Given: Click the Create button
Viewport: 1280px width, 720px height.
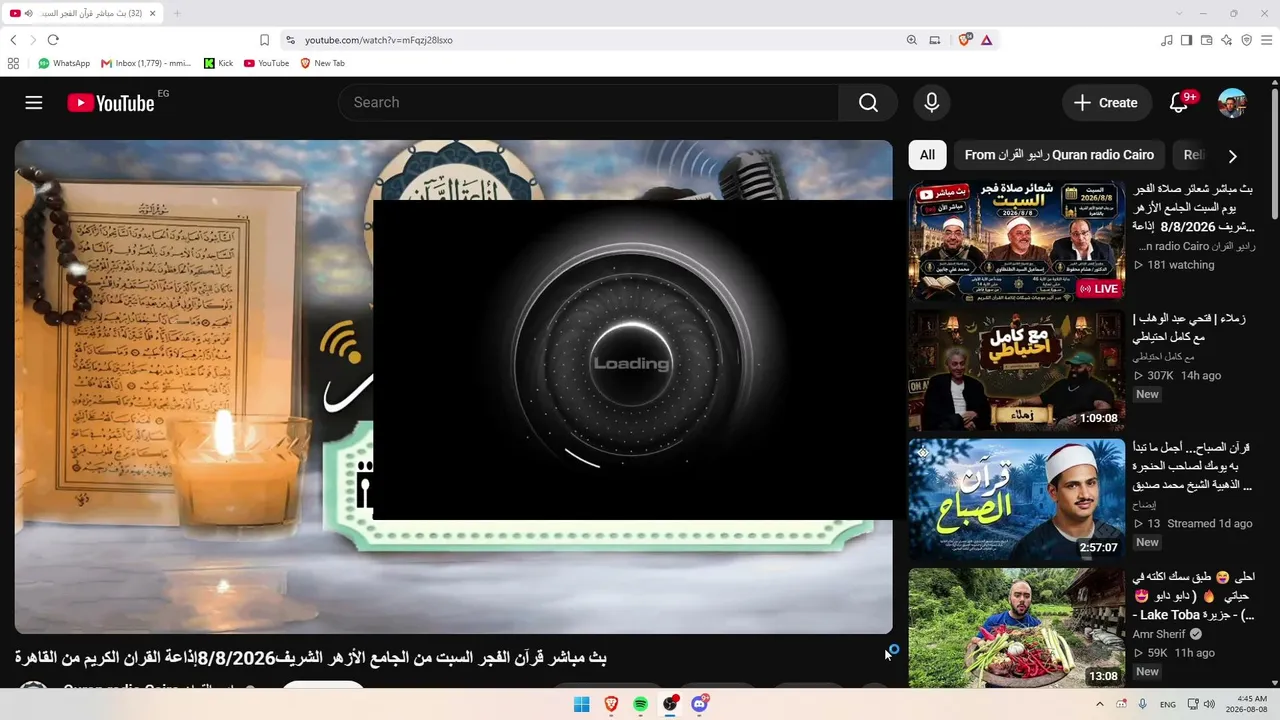Looking at the screenshot, I should (1106, 103).
